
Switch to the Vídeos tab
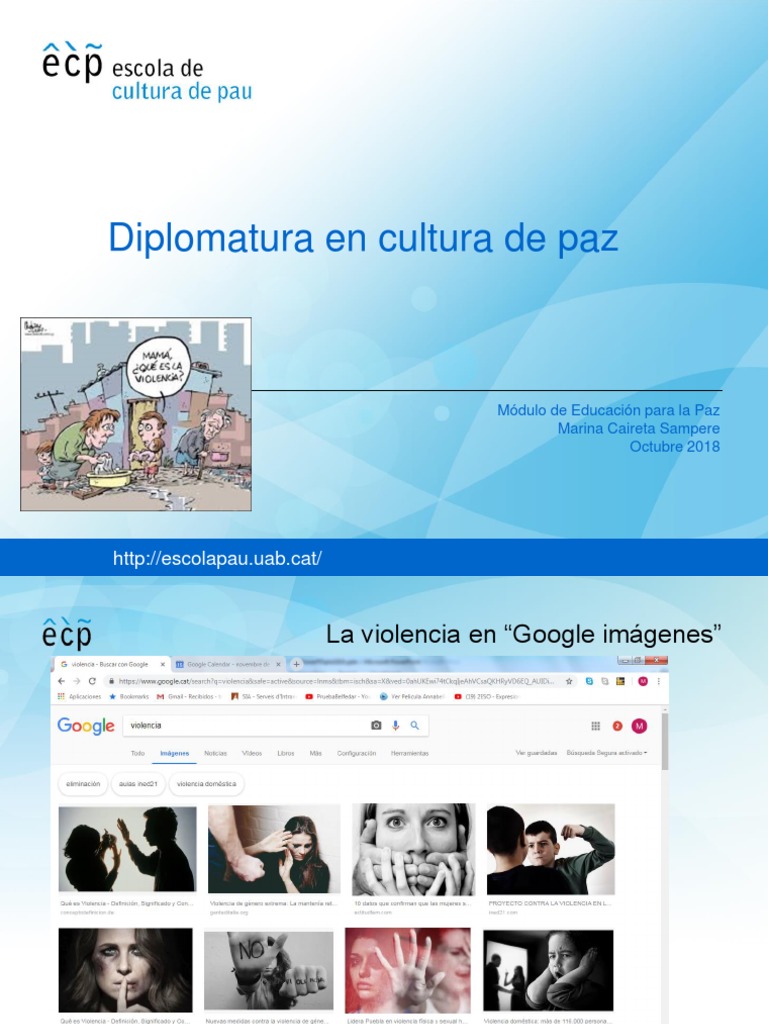[x=252, y=753]
